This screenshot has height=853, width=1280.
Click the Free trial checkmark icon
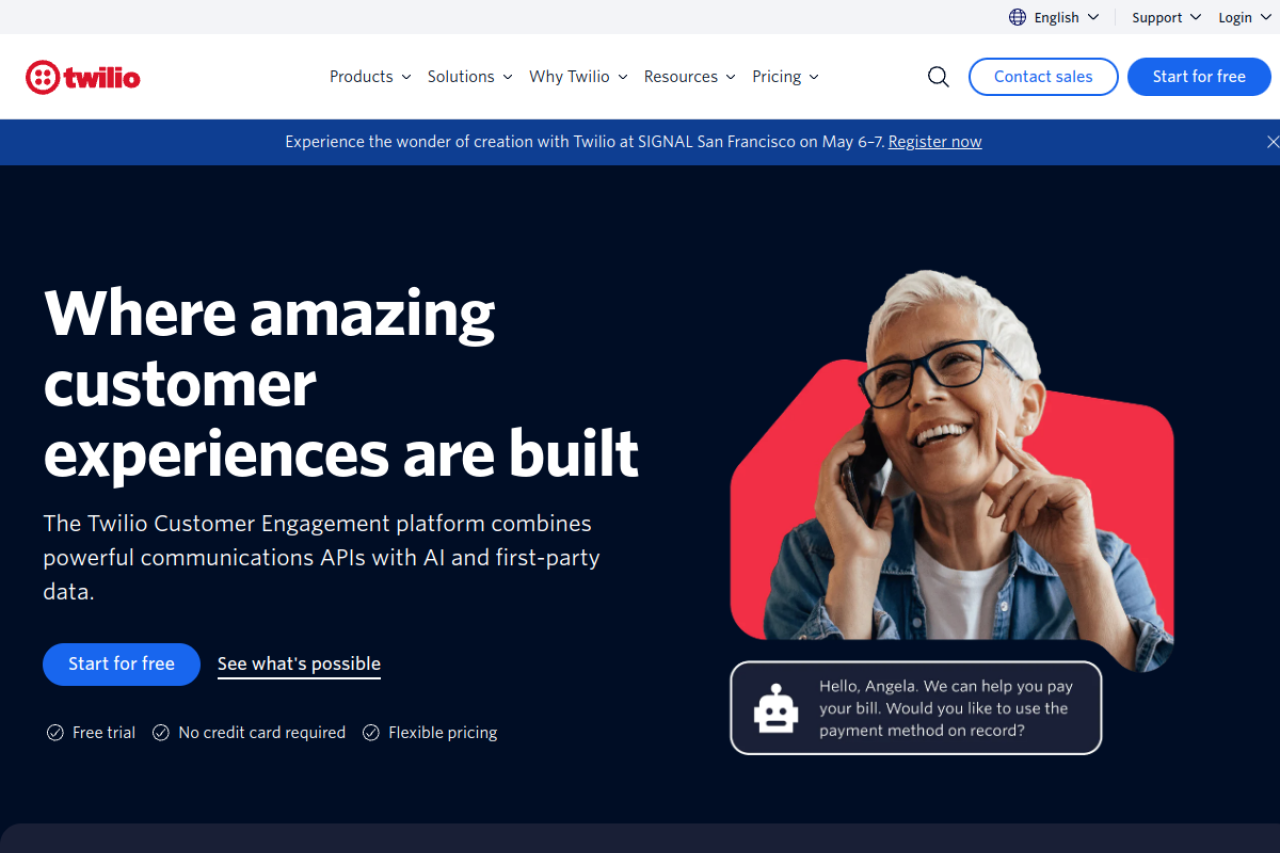(x=55, y=733)
